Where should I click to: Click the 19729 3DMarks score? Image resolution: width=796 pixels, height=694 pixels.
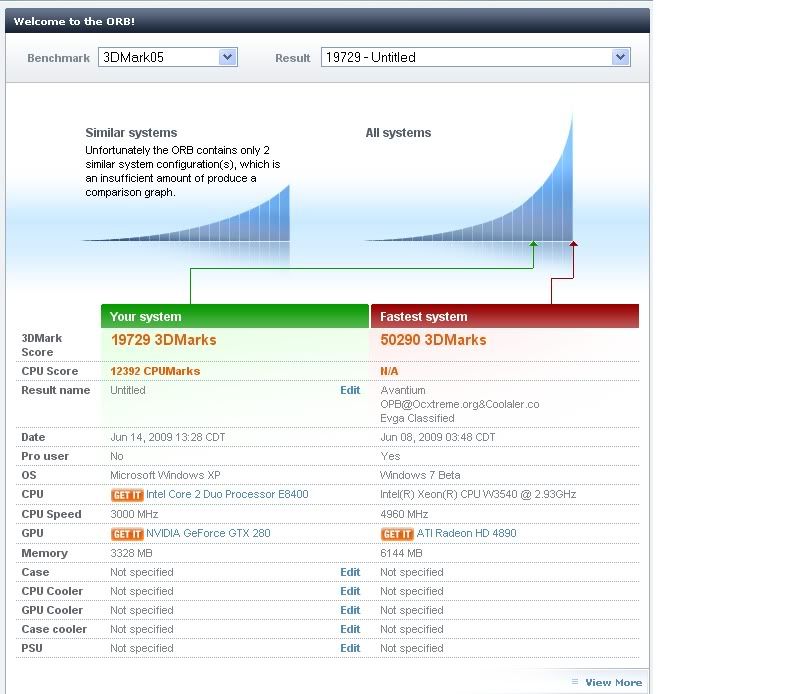(163, 340)
